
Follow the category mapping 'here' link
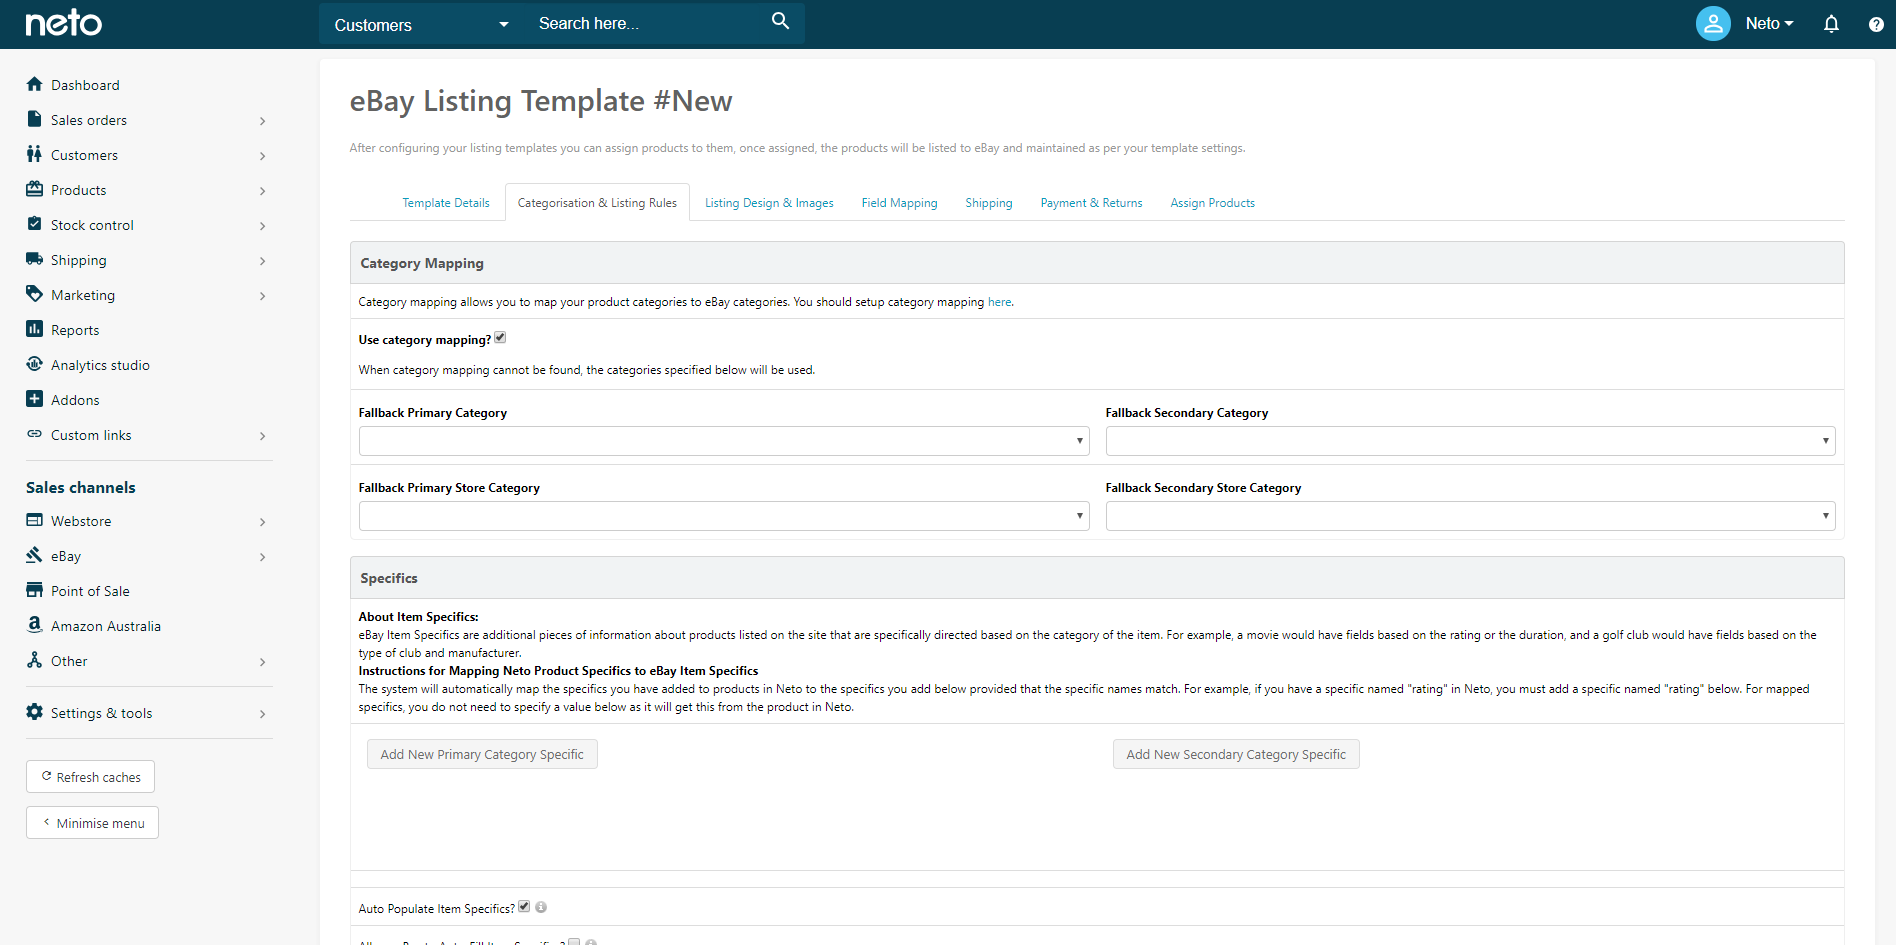(x=999, y=302)
